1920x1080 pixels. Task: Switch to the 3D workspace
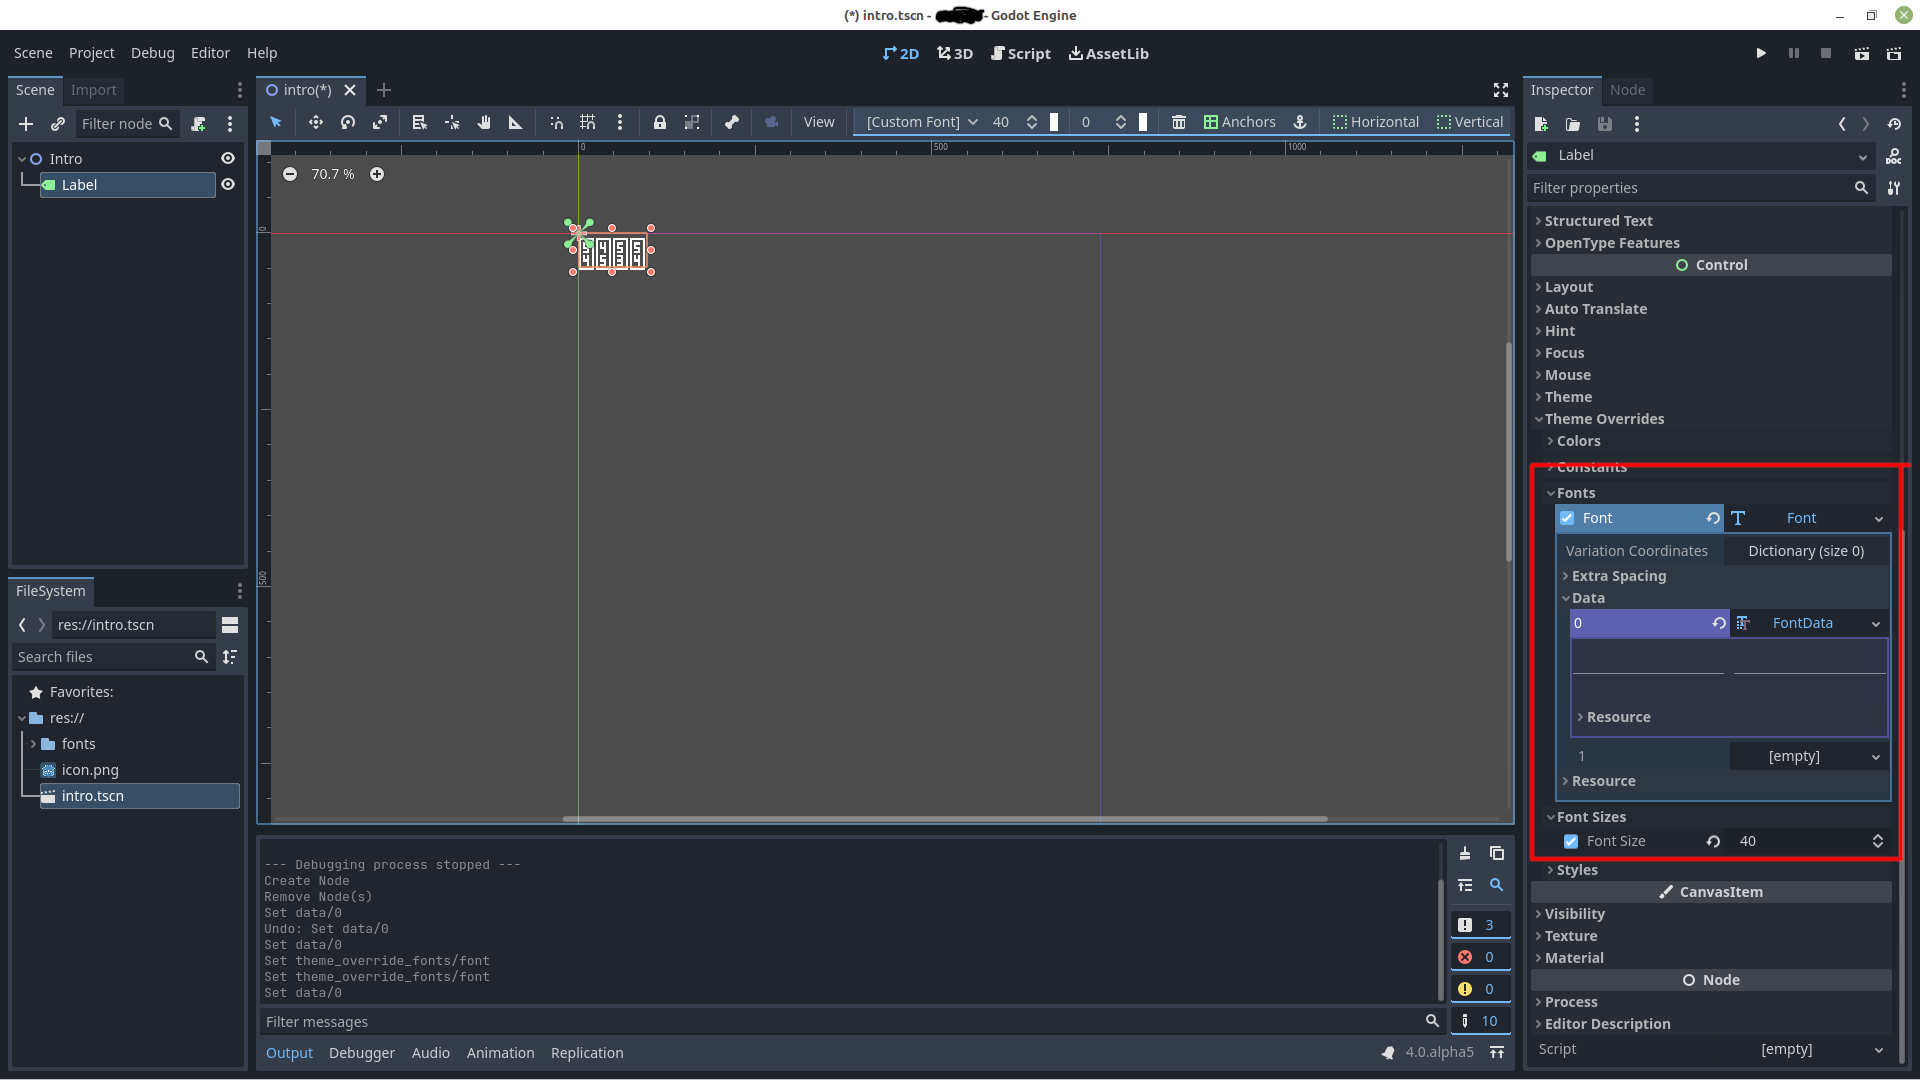tap(955, 53)
